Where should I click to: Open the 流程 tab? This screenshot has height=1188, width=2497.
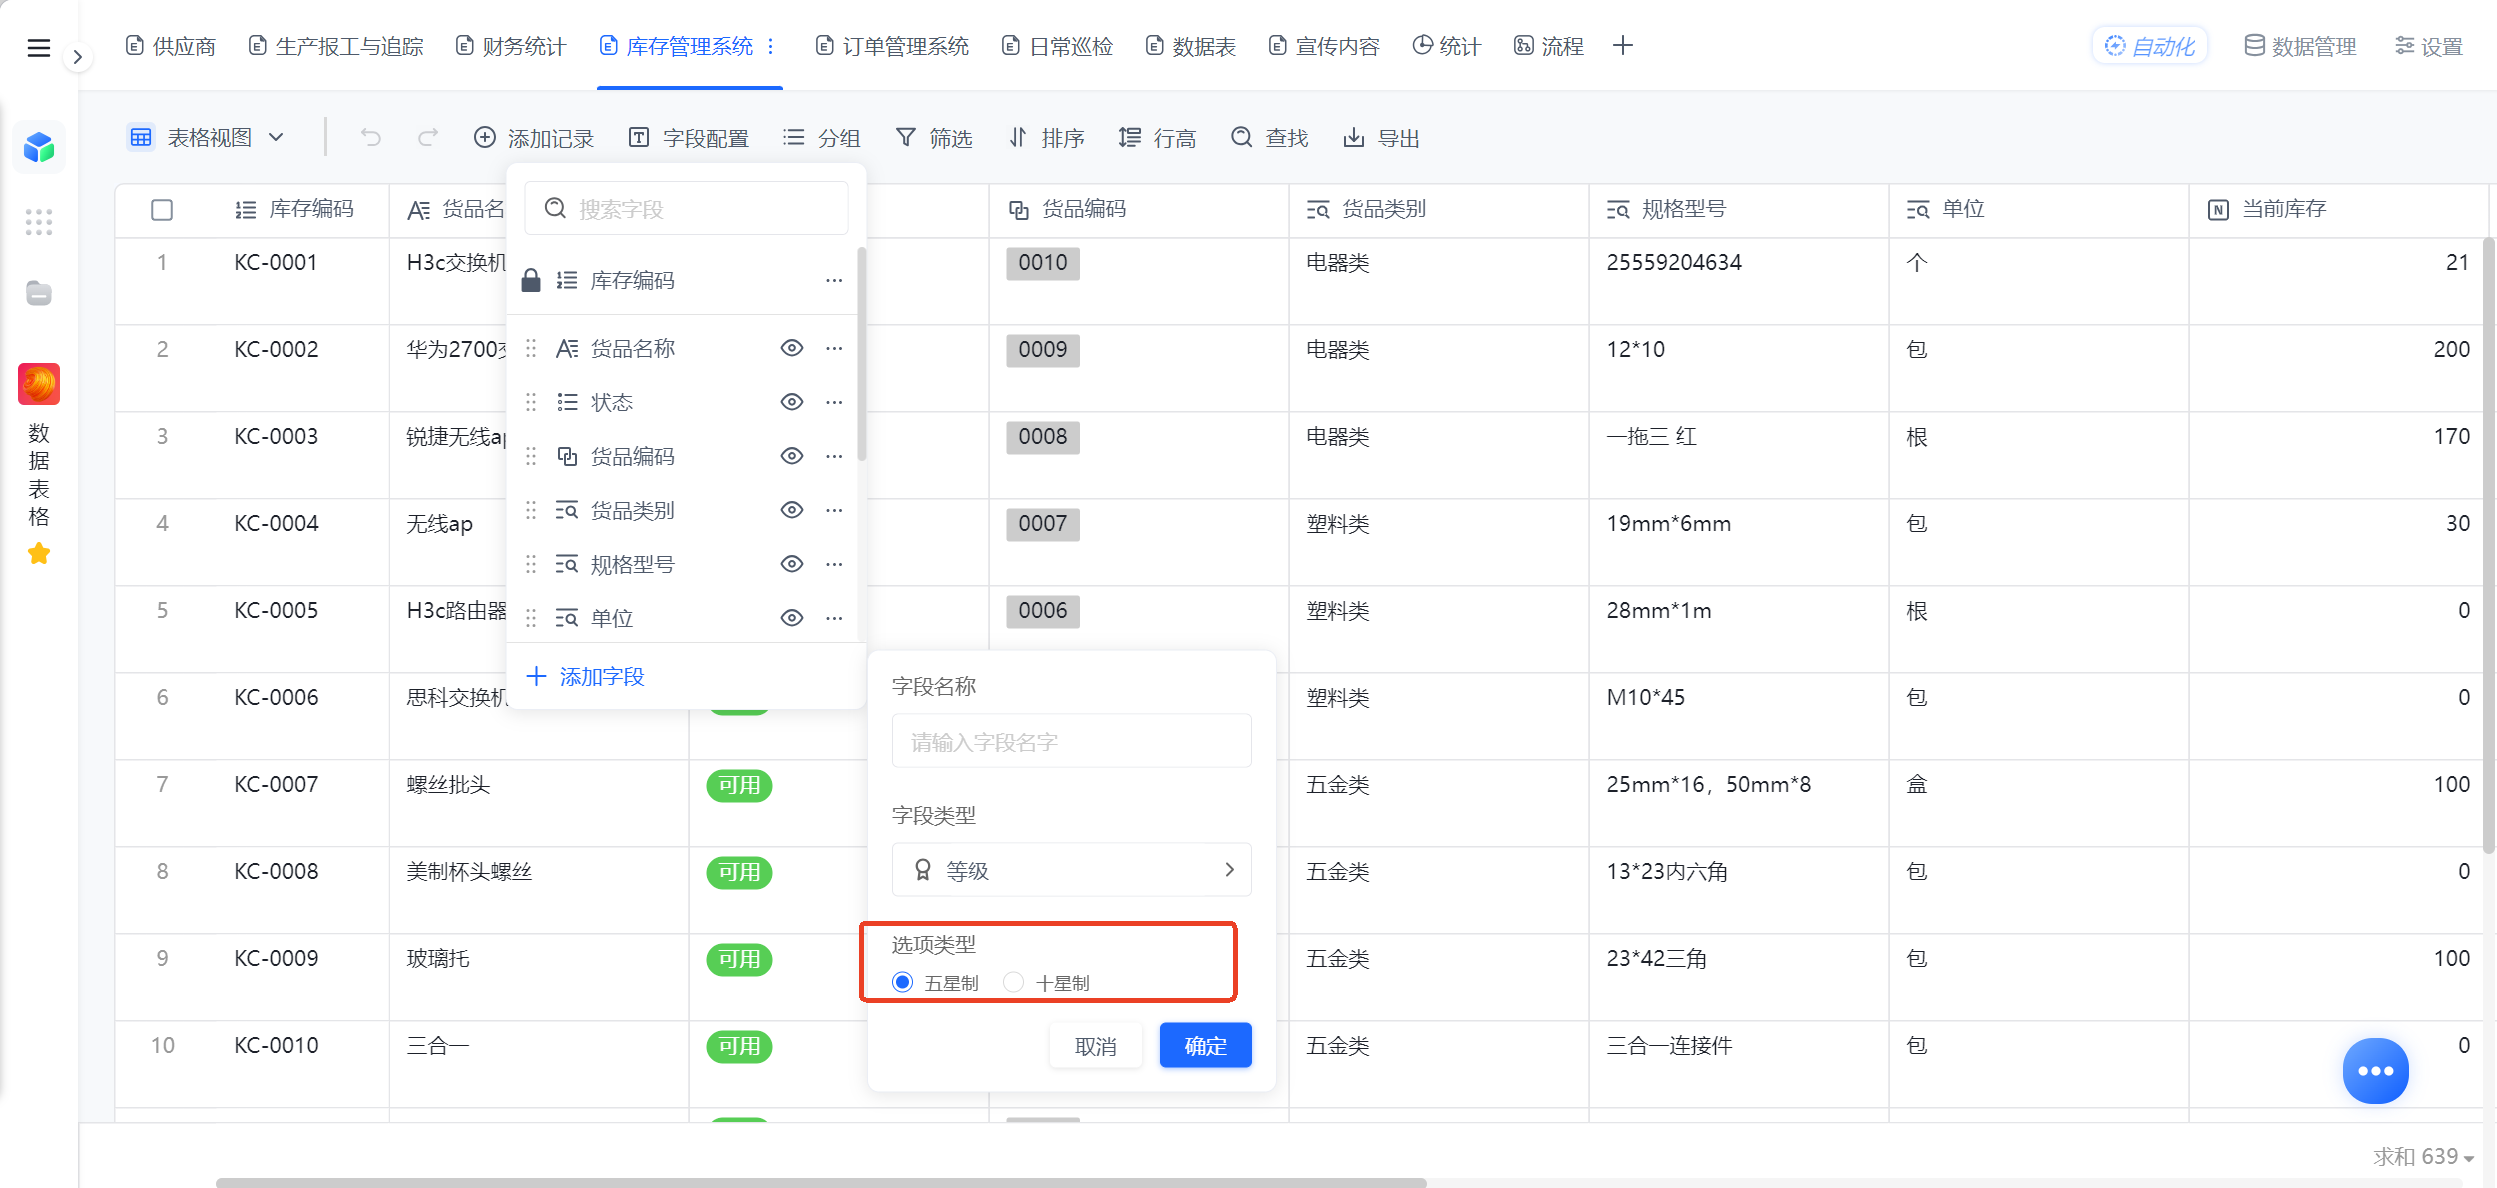click(1548, 46)
